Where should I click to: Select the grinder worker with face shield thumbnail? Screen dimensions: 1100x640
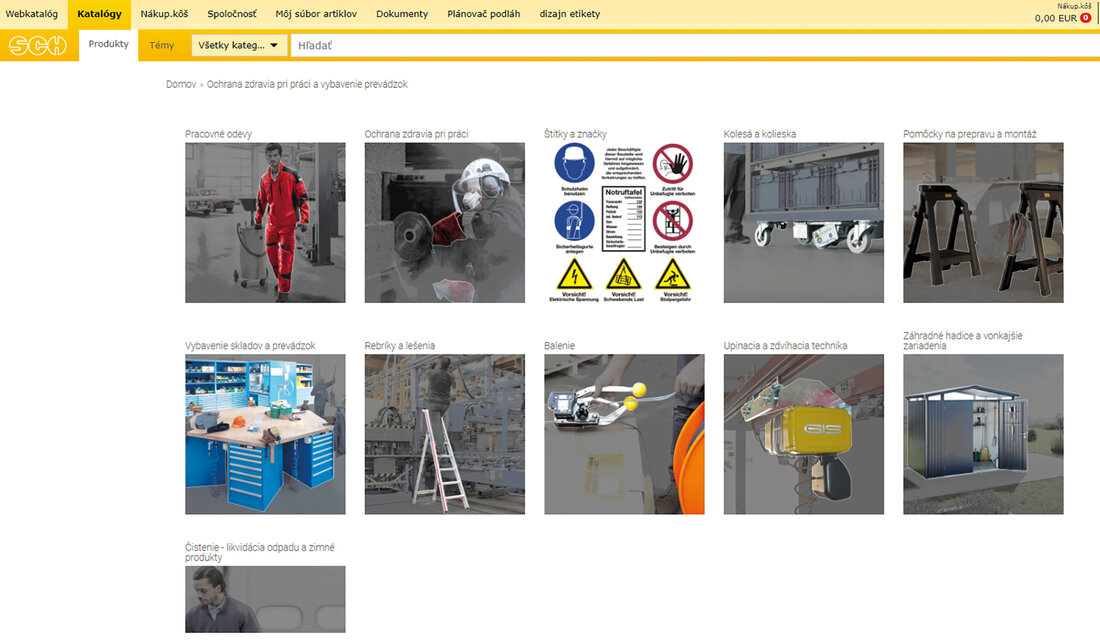[445, 223]
